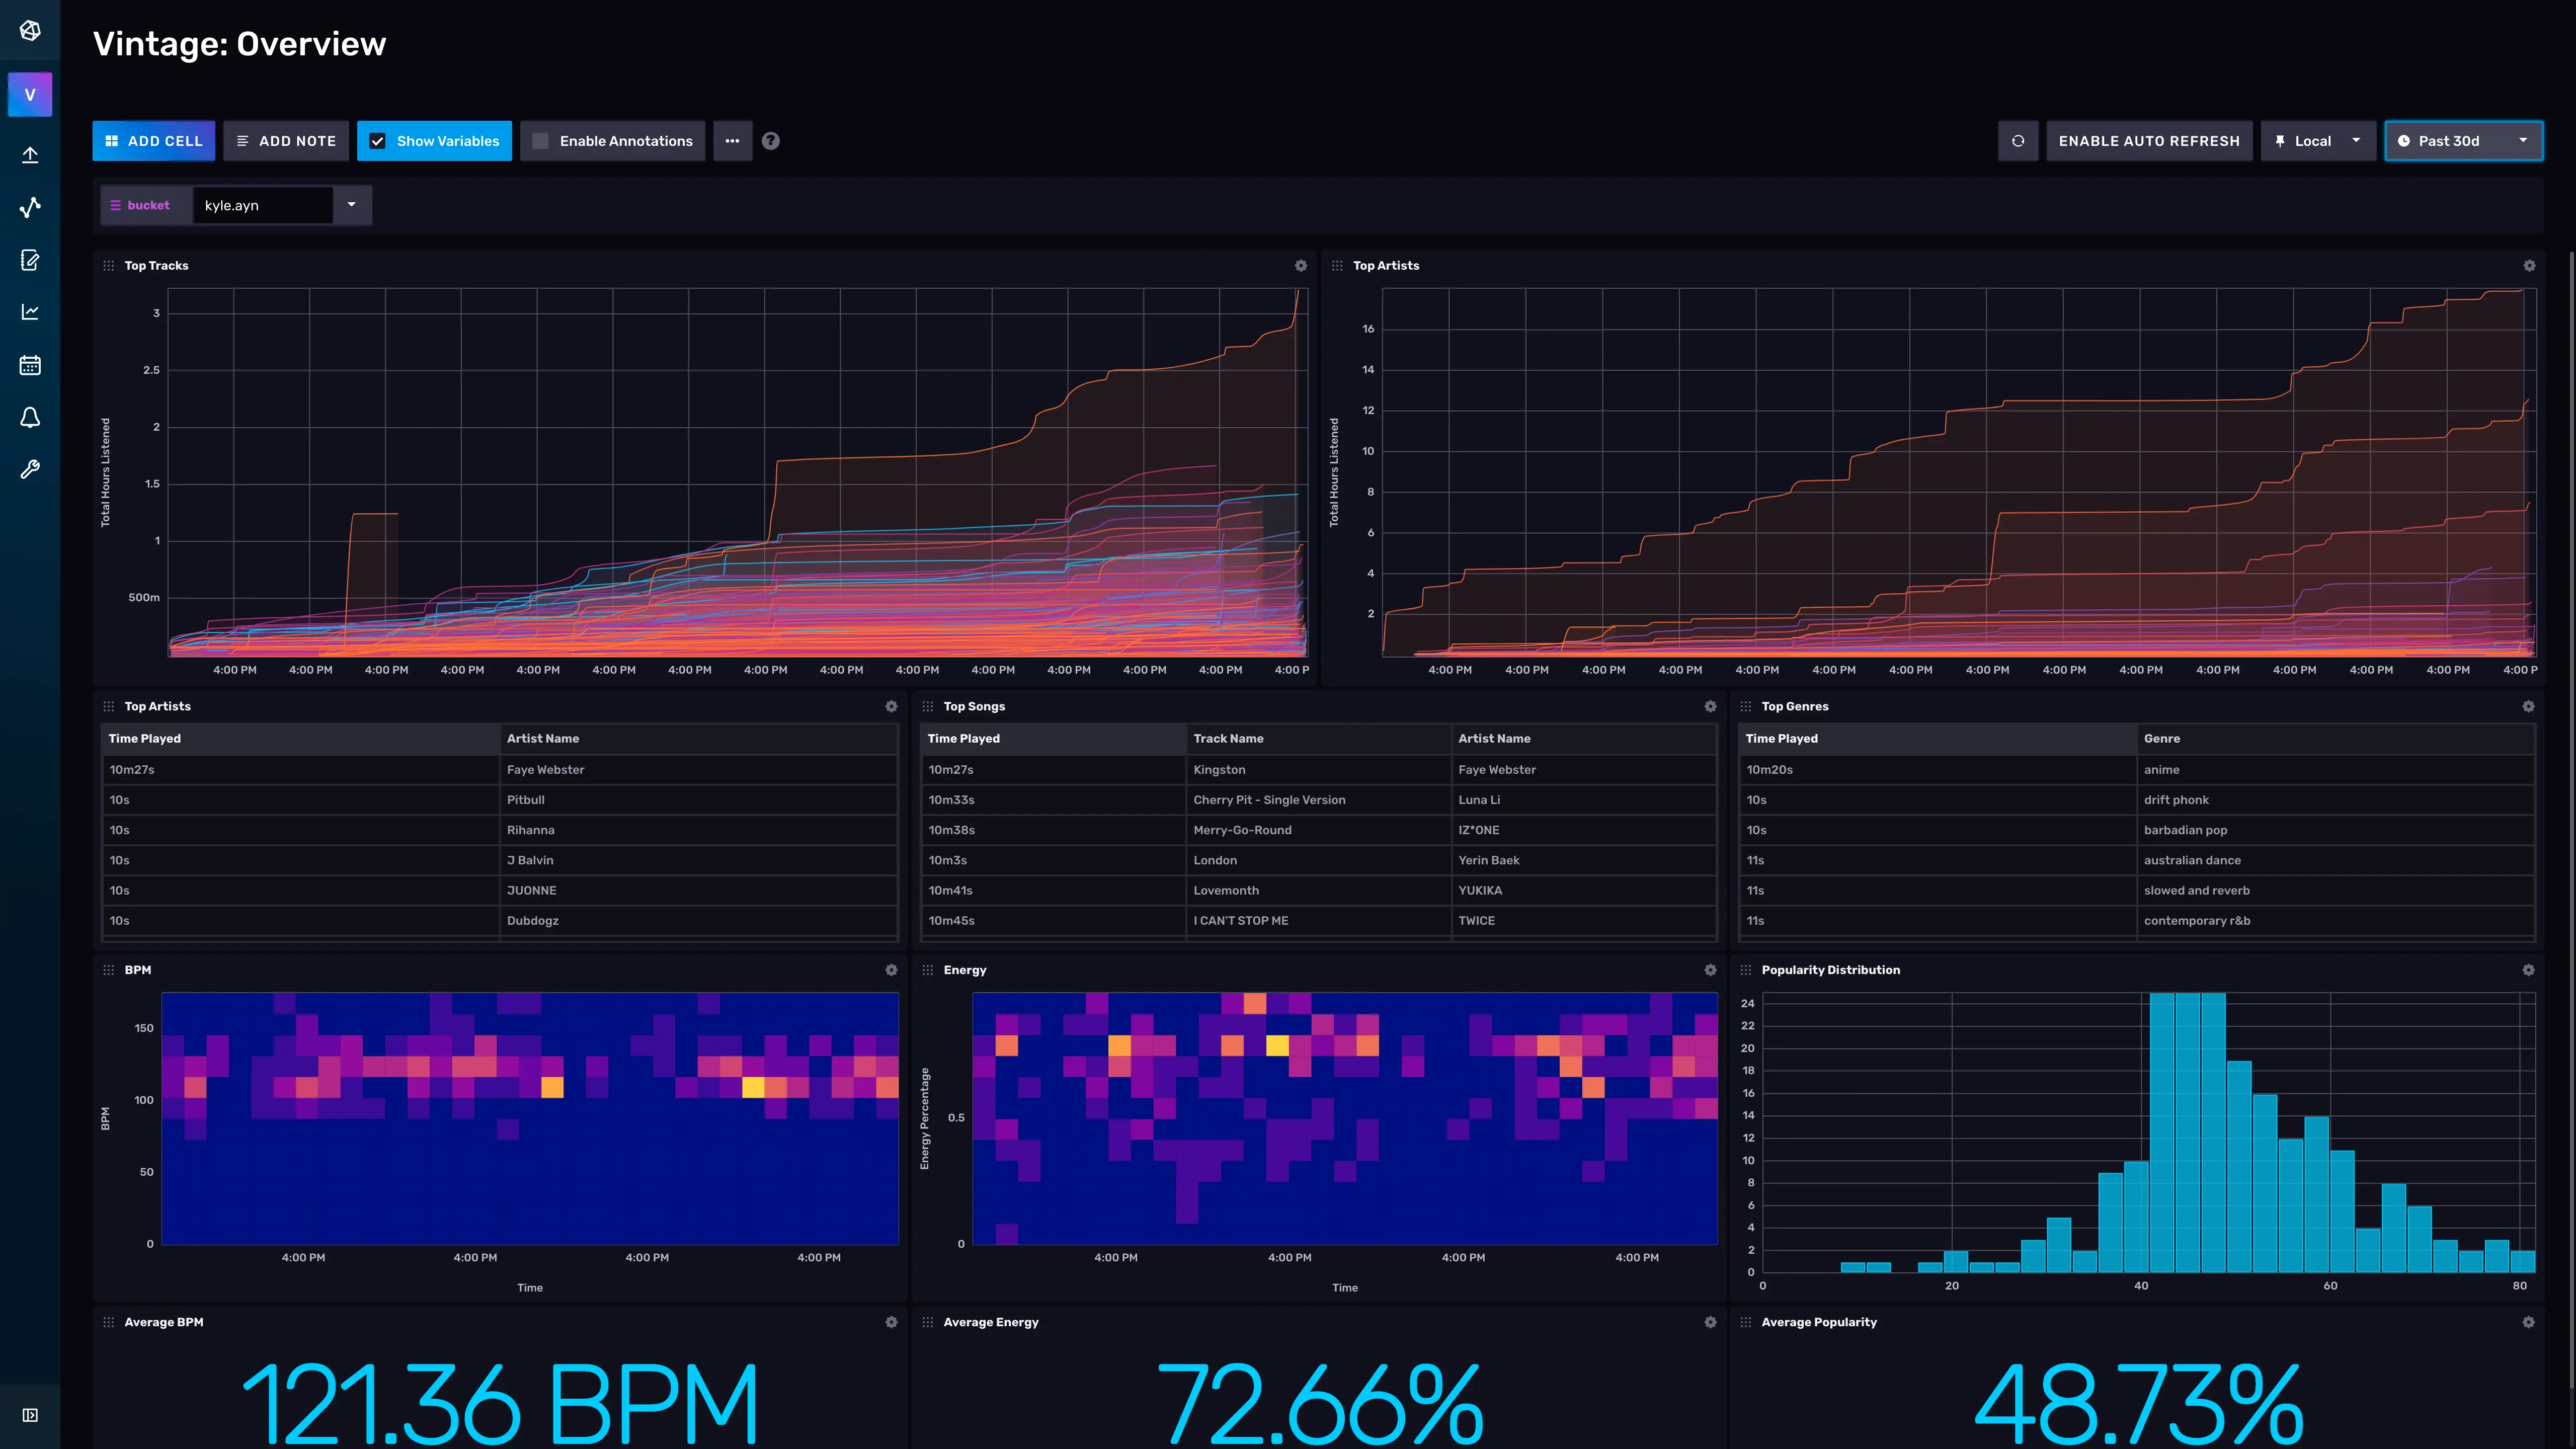Open the Local timezone dropdown
2576x1449 pixels.
click(2318, 141)
